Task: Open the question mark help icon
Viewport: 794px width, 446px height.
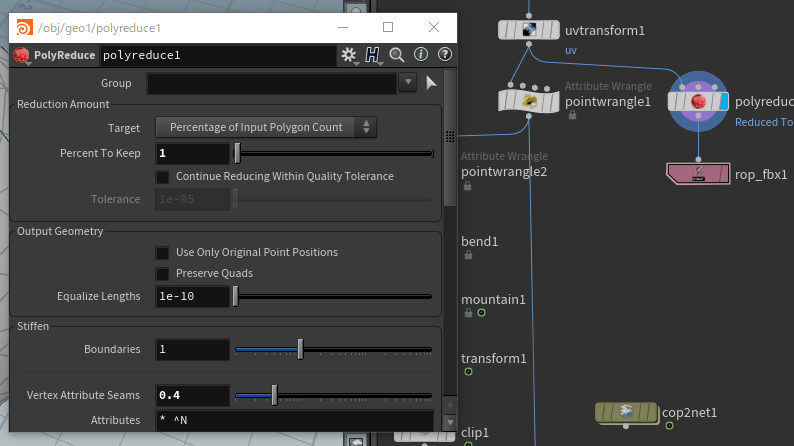Action: (x=445, y=54)
